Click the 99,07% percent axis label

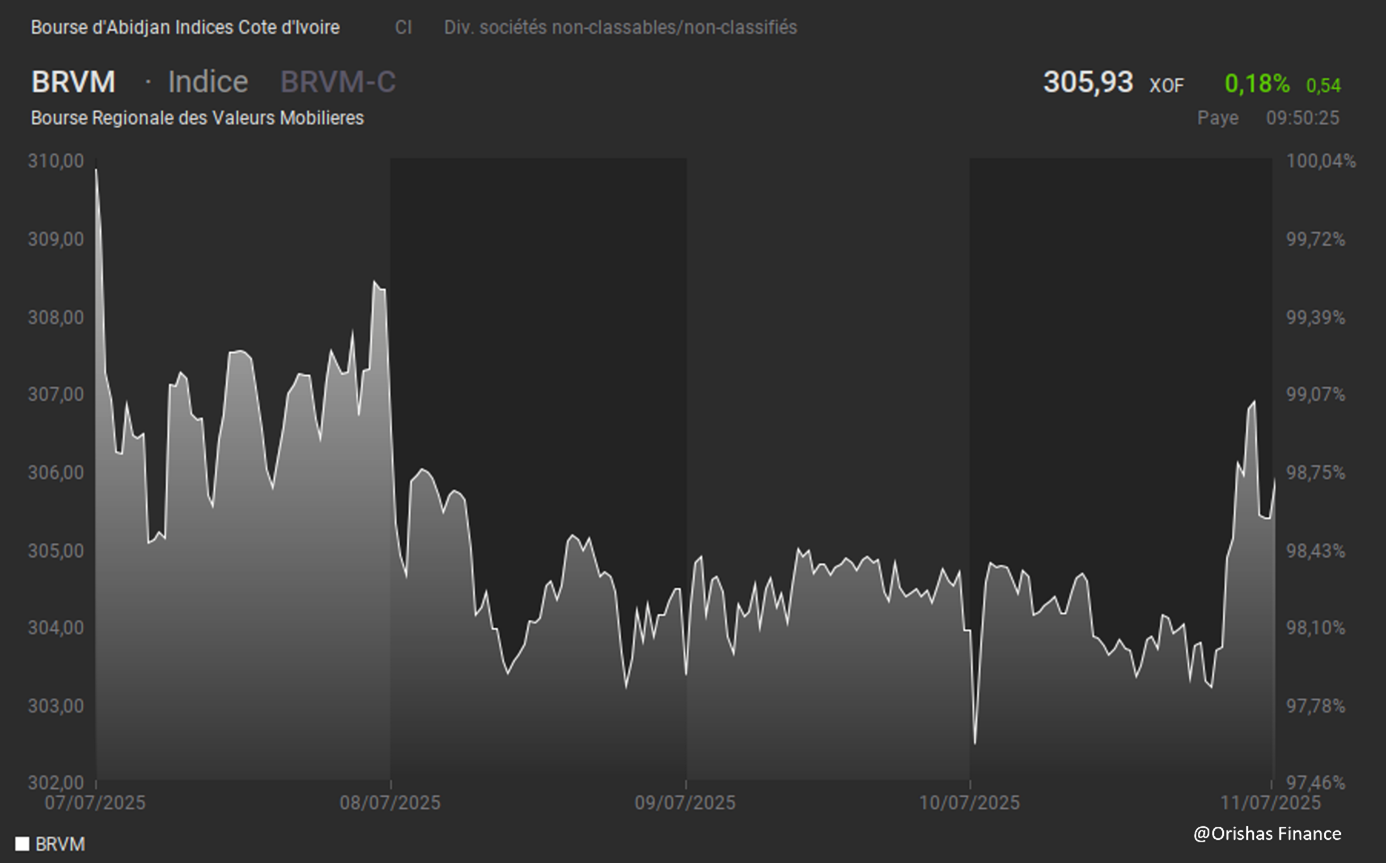click(1315, 394)
